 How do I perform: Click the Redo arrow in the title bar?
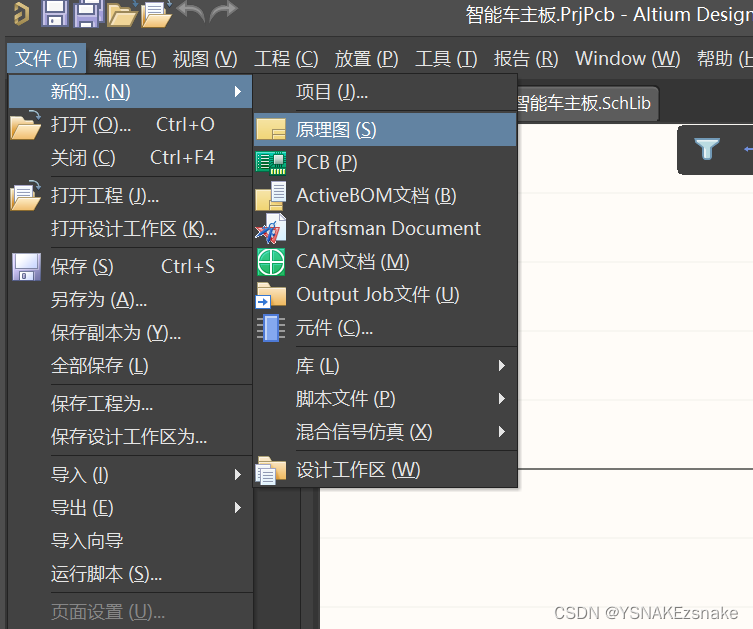click(x=224, y=11)
